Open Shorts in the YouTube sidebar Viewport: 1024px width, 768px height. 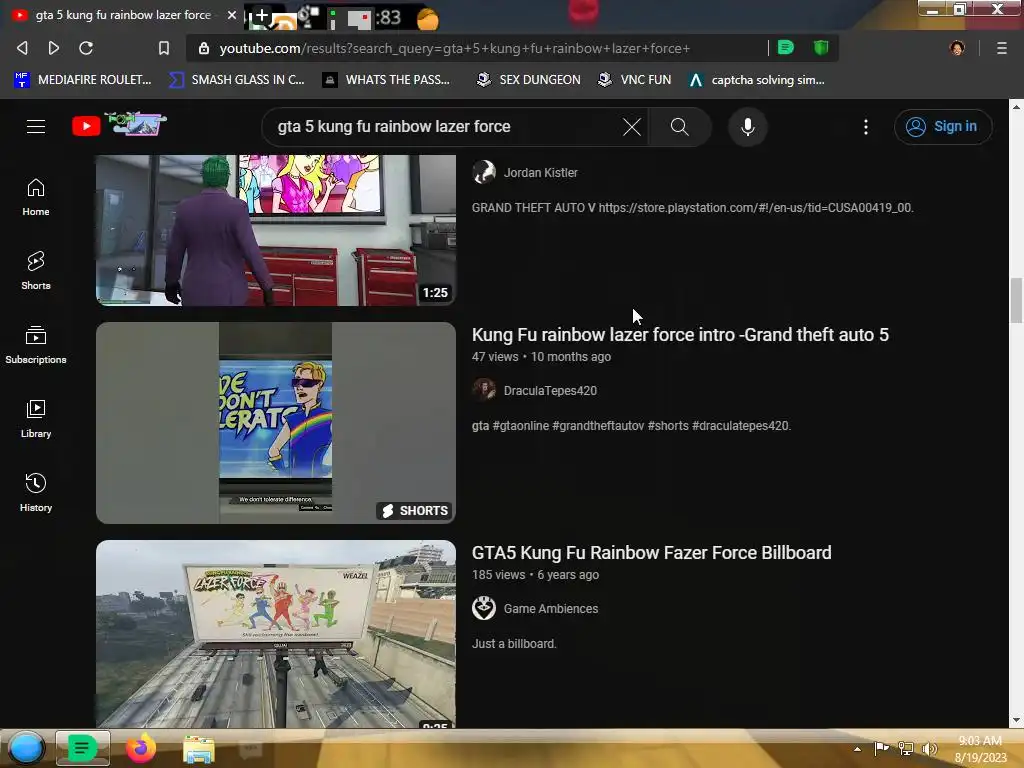pos(36,270)
